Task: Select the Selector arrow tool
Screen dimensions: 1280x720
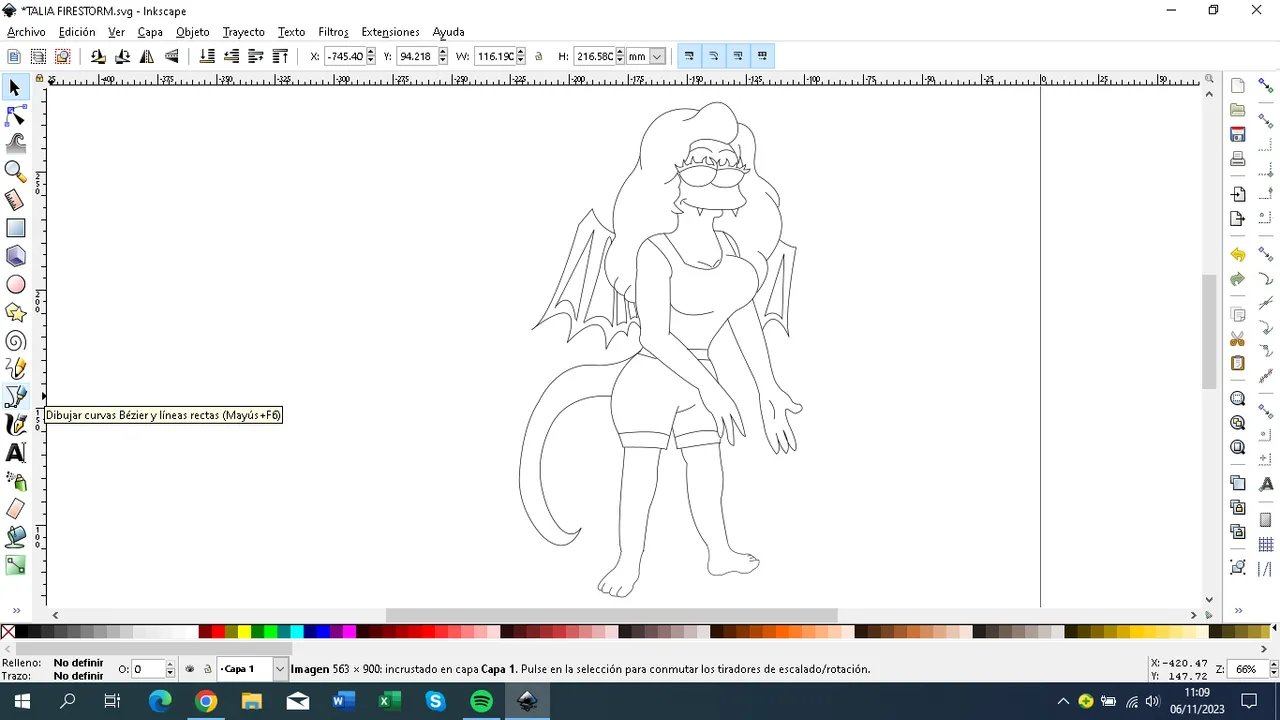Action: [15, 88]
